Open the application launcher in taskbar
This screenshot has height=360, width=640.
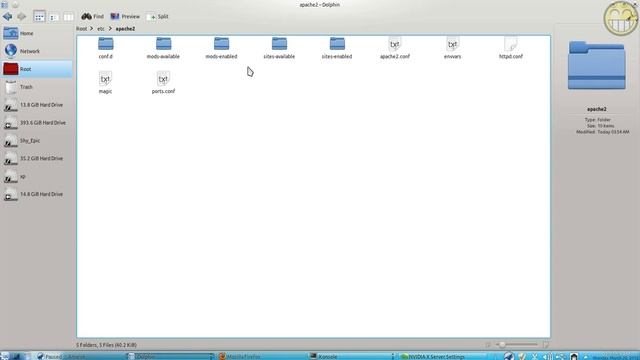tap(5, 356)
